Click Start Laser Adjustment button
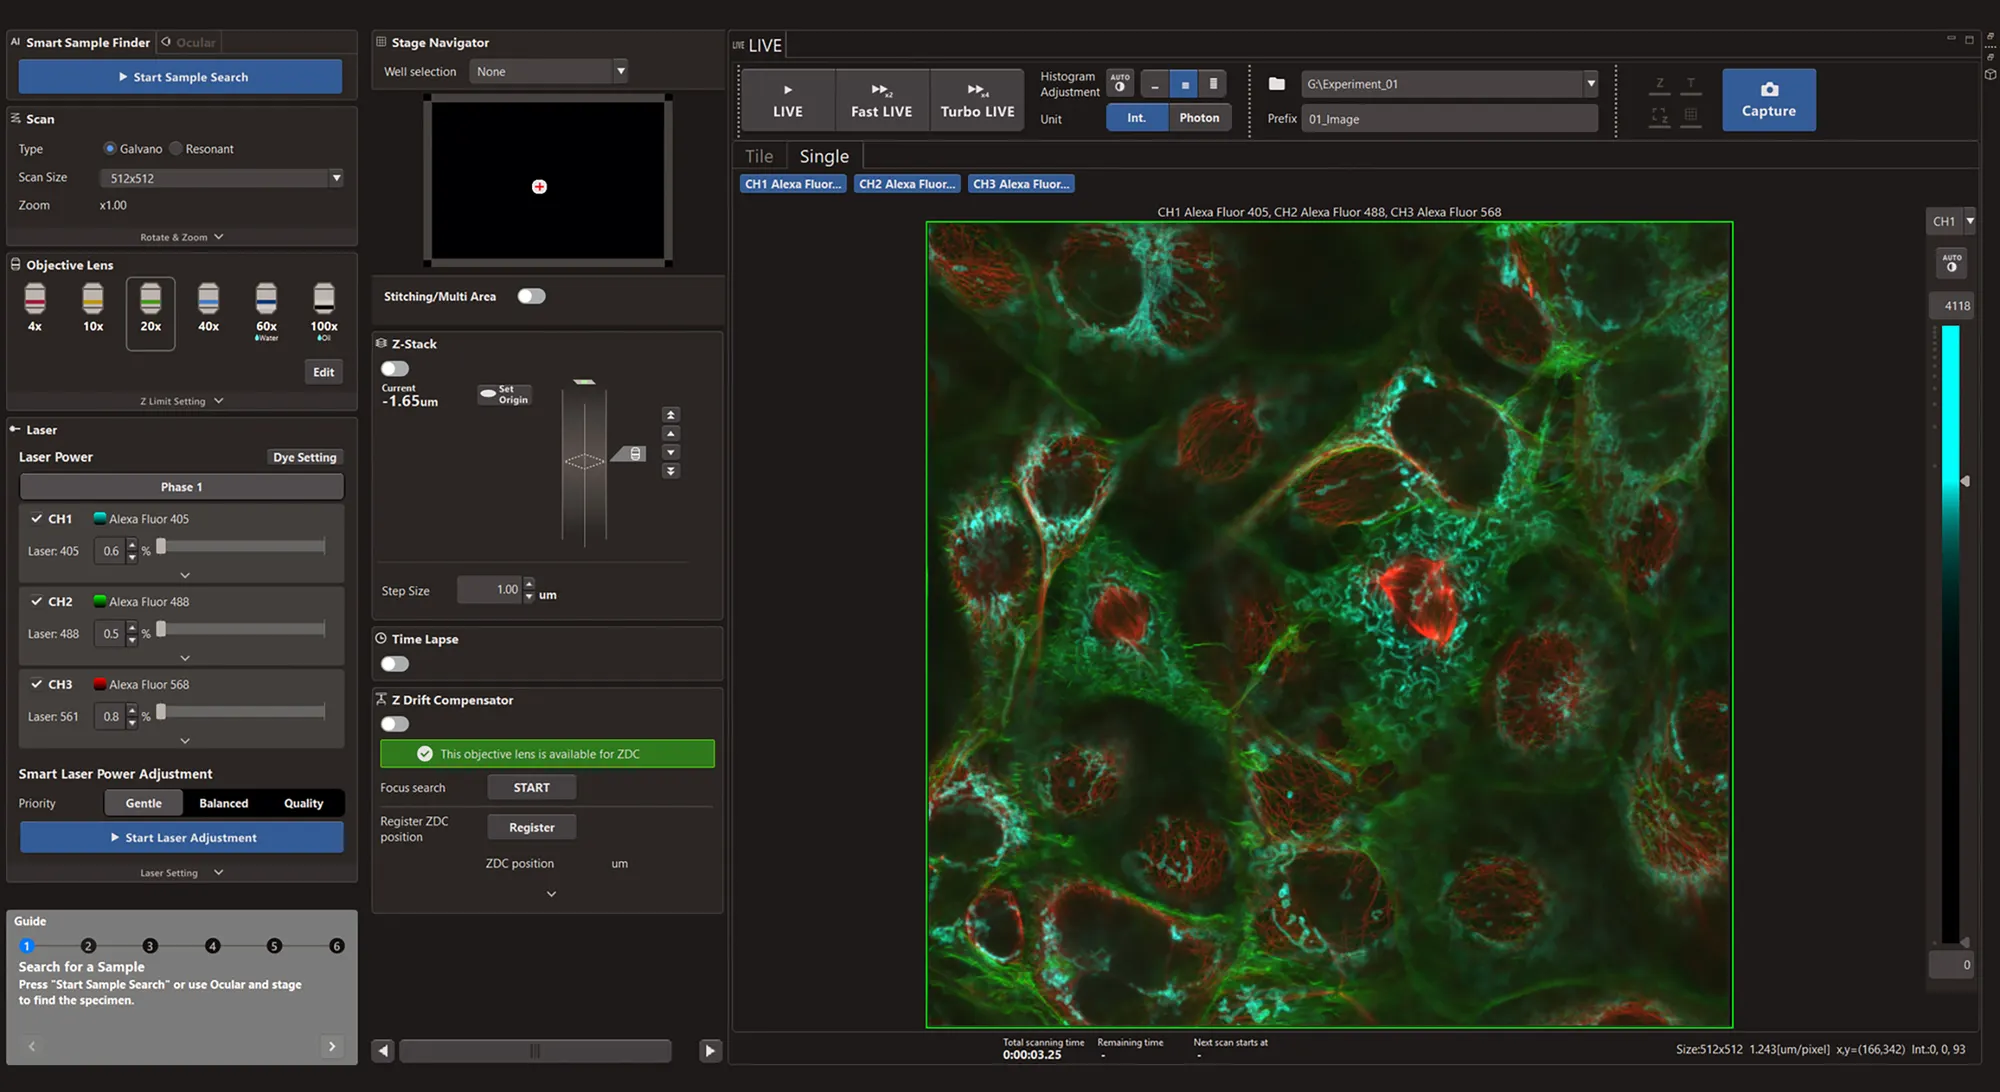2000x1092 pixels. click(x=181, y=838)
